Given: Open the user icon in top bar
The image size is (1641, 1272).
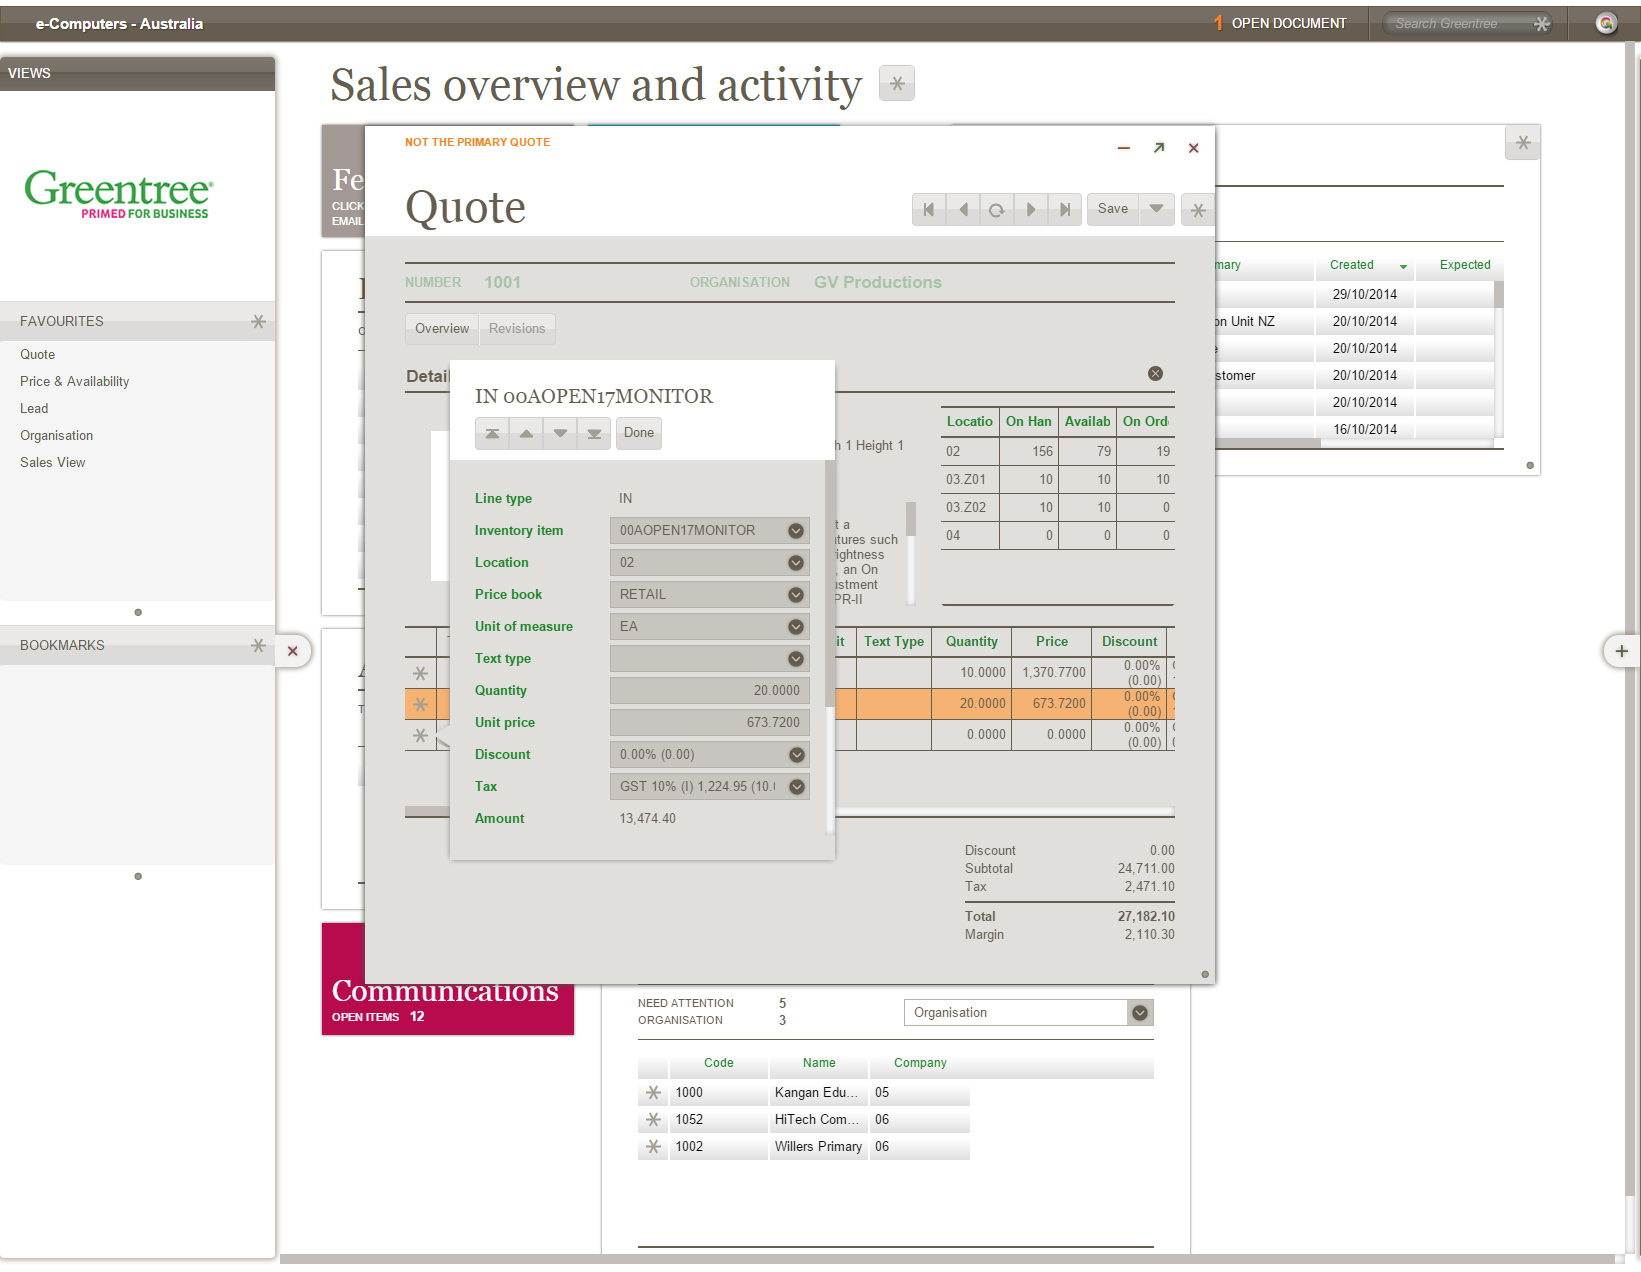Looking at the screenshot, I should click(1606, 23).
